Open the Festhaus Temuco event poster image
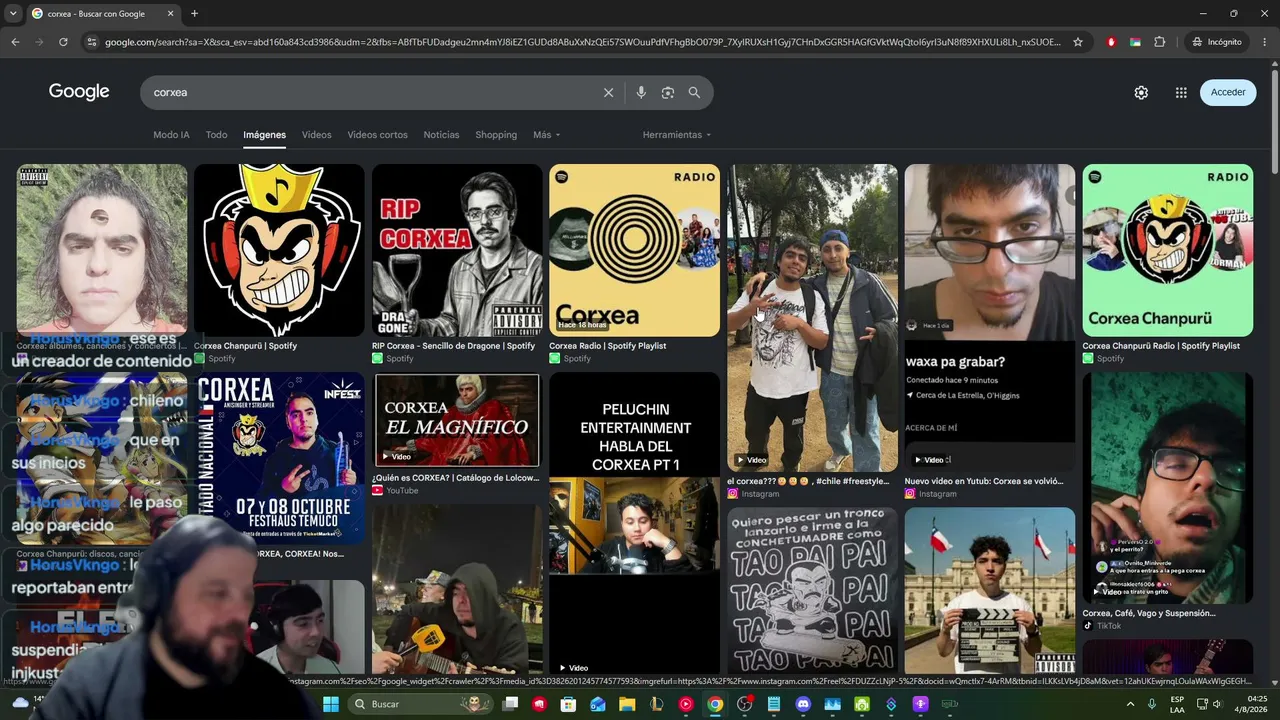This screenshot has width=1280, height=720. (x=281, y=458)
